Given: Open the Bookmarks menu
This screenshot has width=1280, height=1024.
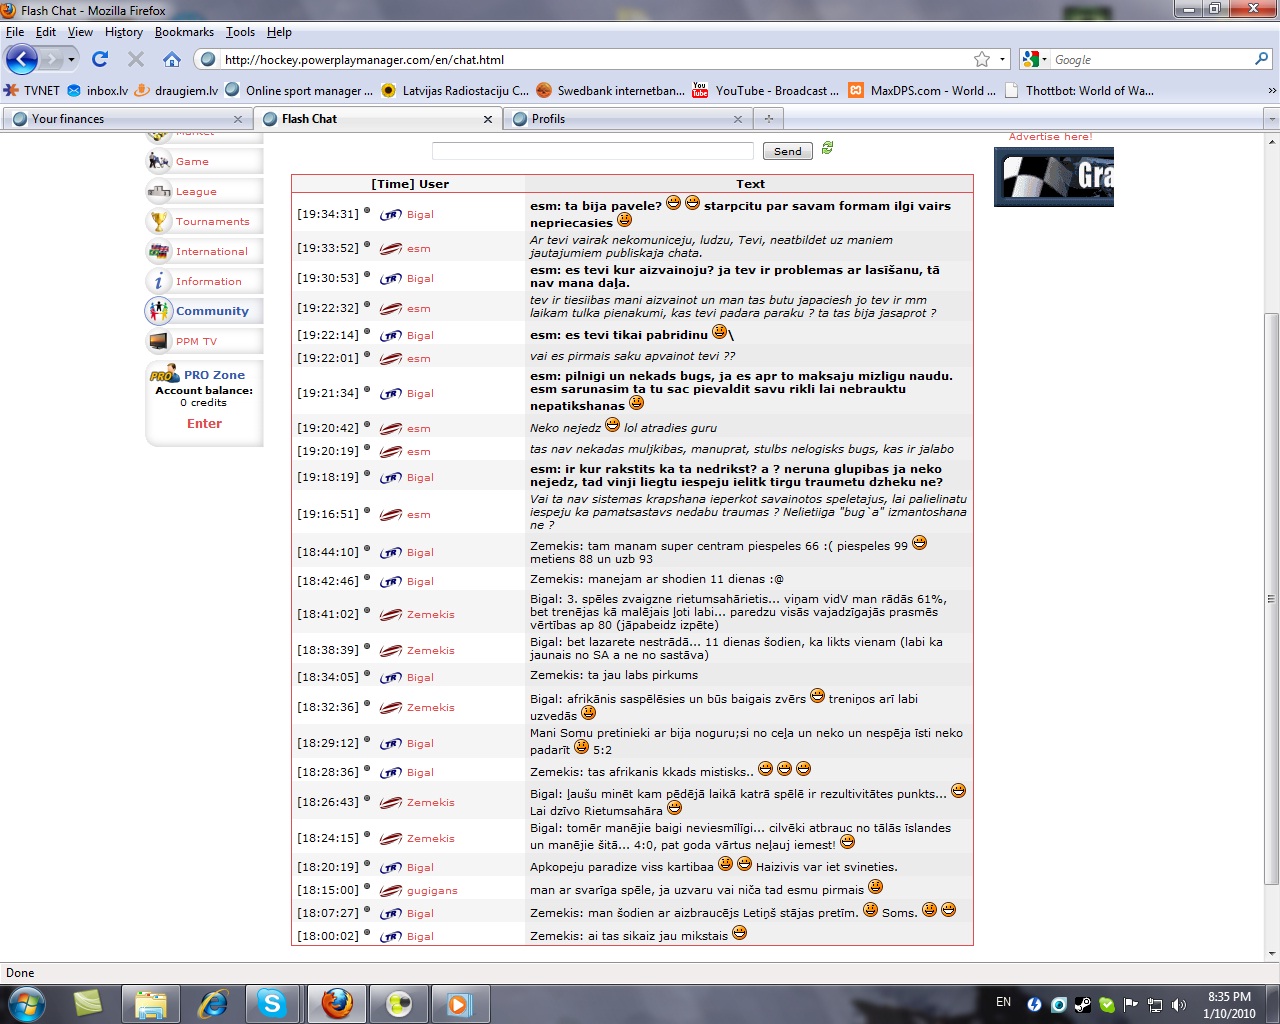Looking at the screenshot, I should [184, 32].
